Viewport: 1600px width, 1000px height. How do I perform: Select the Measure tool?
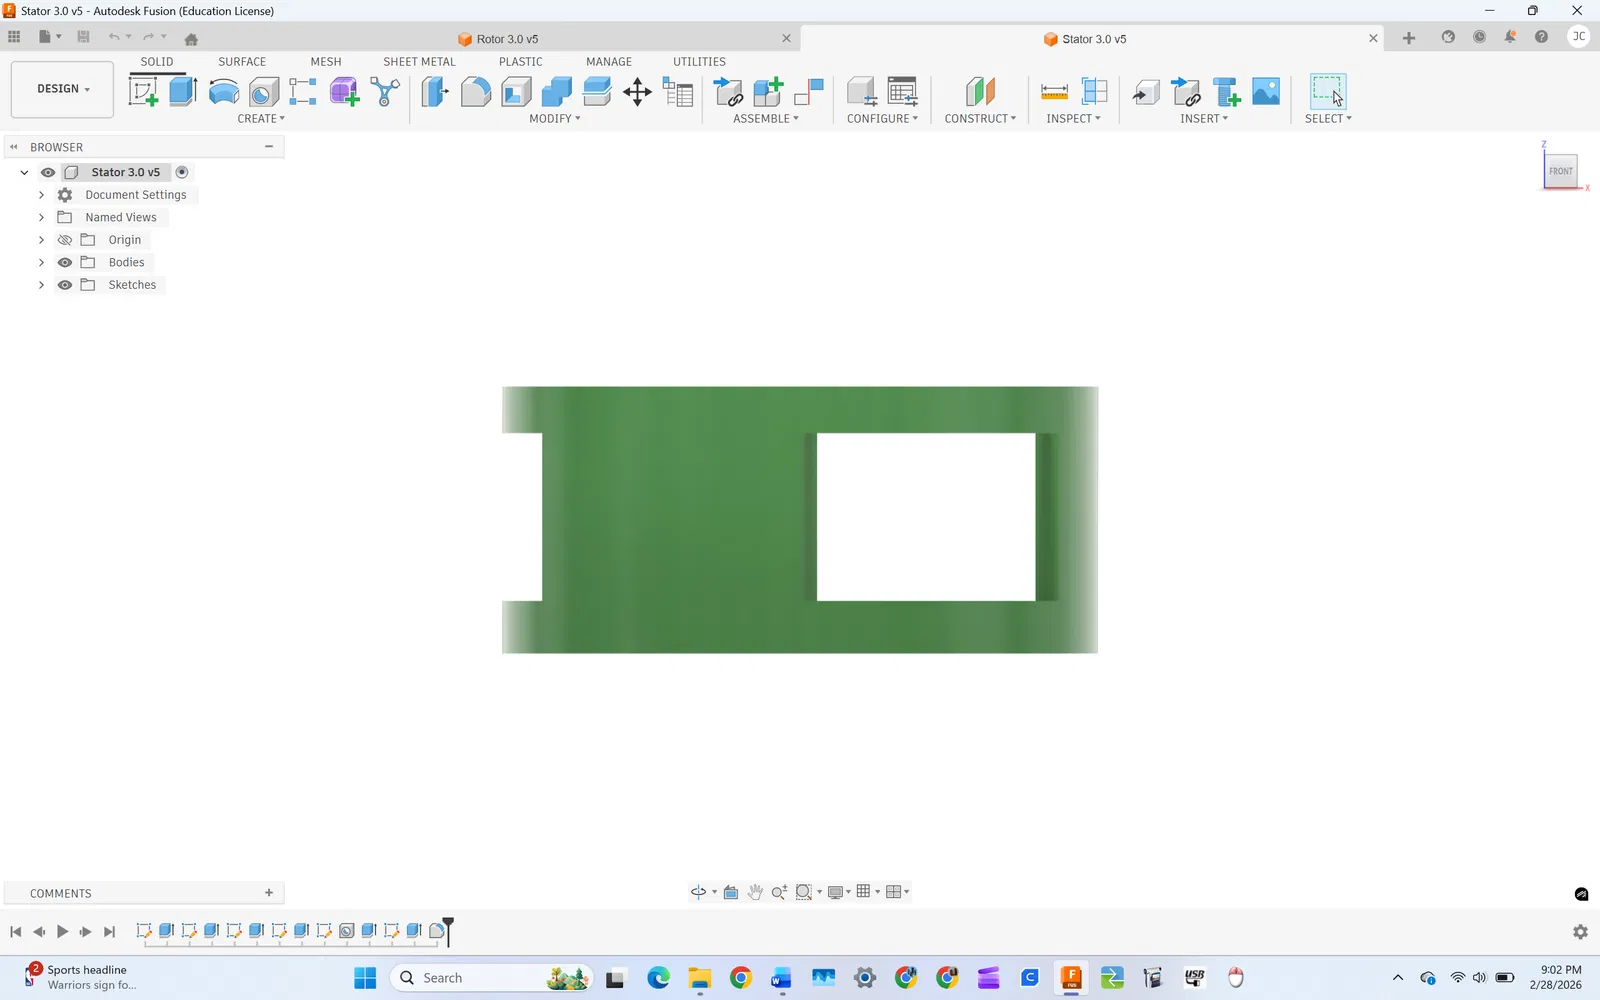(1054, 92)
